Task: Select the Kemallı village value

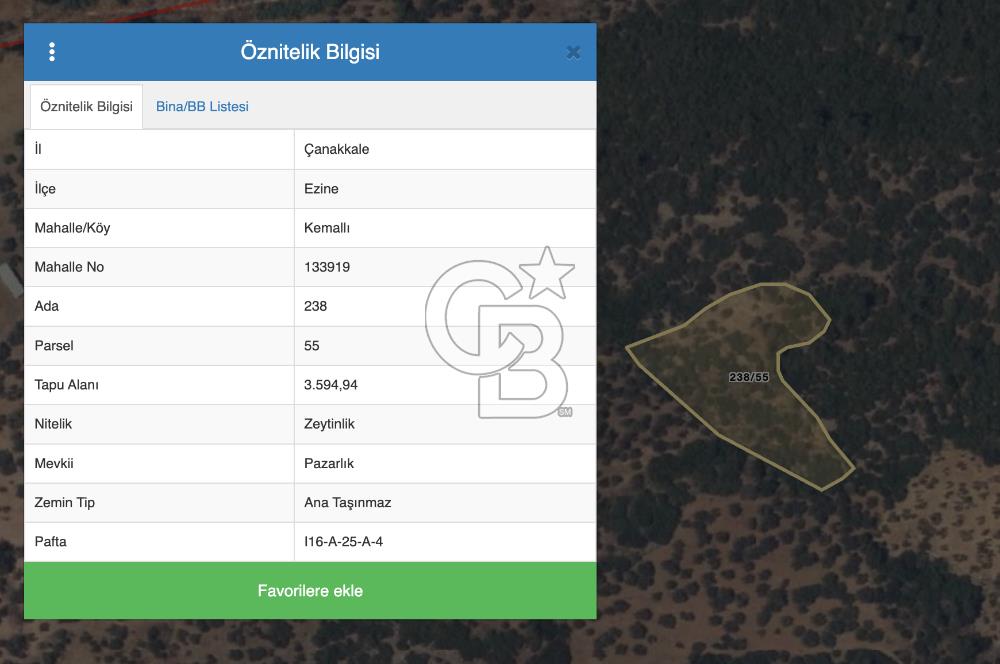Action: [x=327, y=227]
